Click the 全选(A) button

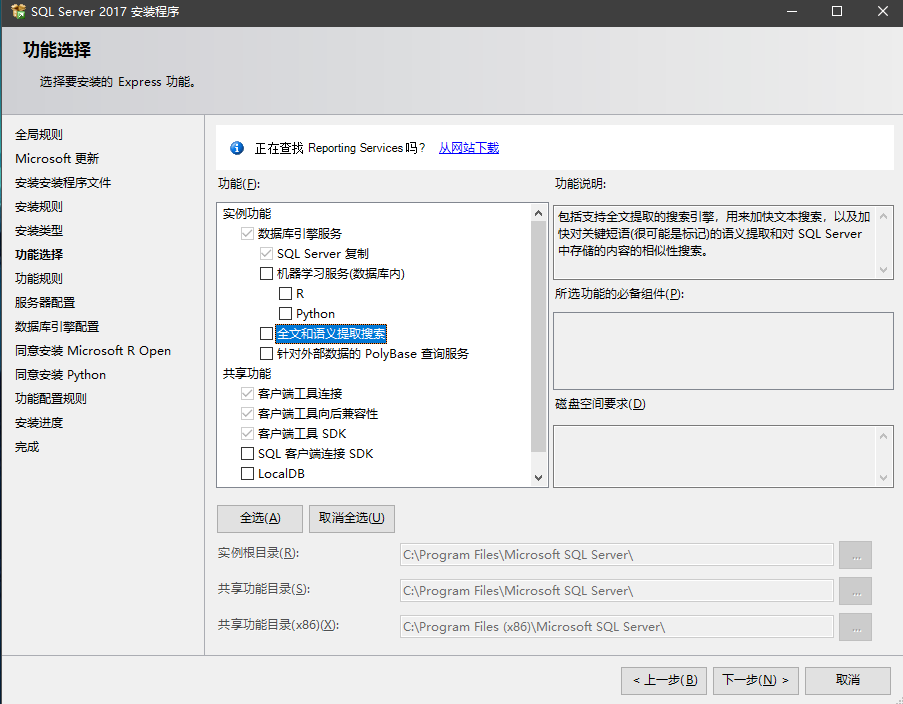click(260, 518)
